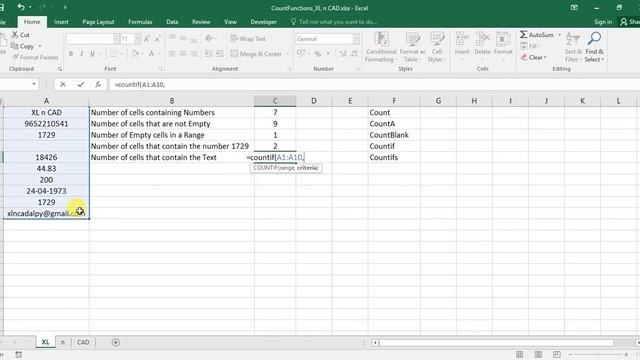Image resolution: width=640 pixels, height=360 pixels.
Task: Open Conditional Formatting menu
Action: point(381,47)
